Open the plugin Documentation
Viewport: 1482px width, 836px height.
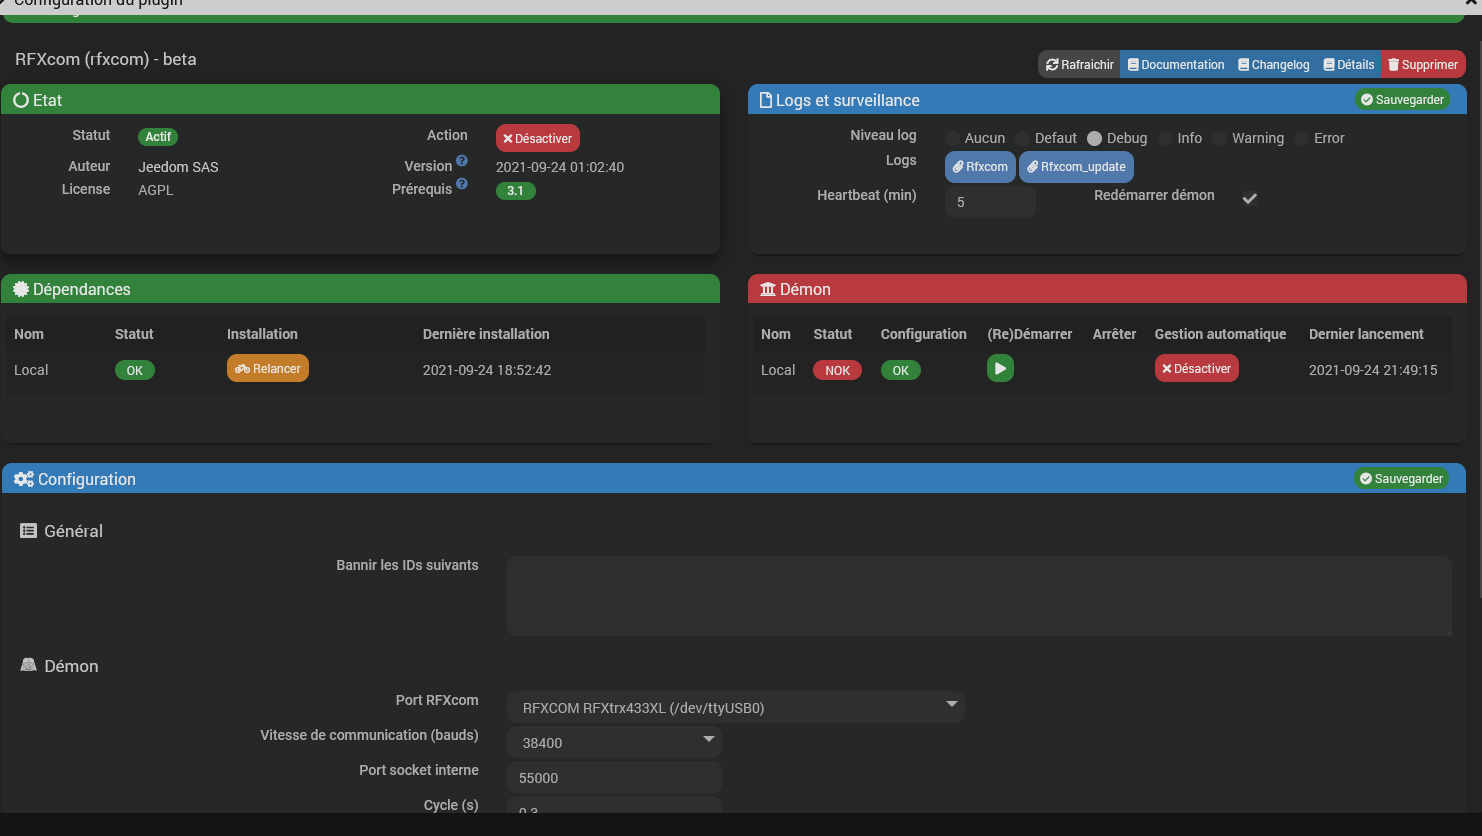click(x=1175, y=64)
